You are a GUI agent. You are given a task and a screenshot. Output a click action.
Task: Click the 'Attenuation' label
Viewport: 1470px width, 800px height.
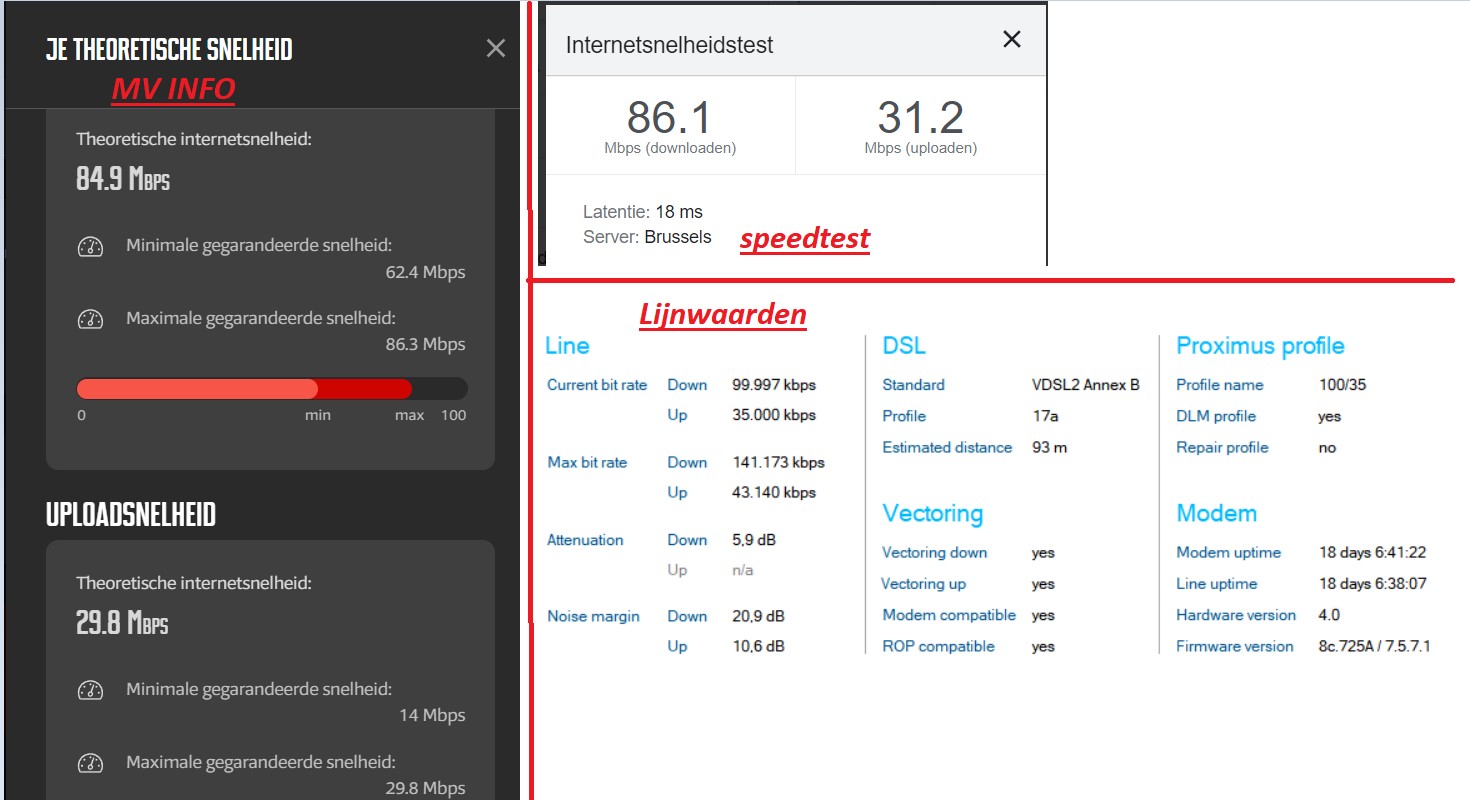pyautogui.click(x=585, y=540)
